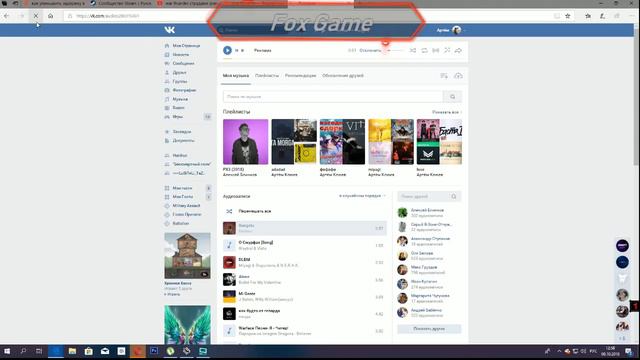640x360 pixels.
Task: Click the VK logo in the header
Action: click(x=170, y=30)
